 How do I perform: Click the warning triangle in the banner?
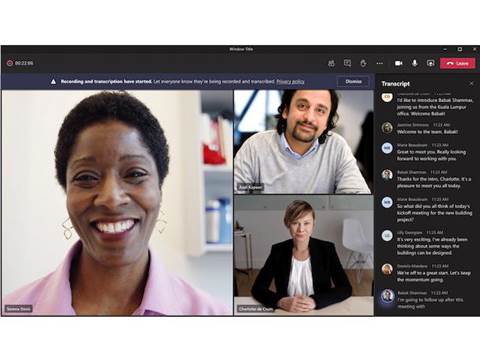click(53, 82)
